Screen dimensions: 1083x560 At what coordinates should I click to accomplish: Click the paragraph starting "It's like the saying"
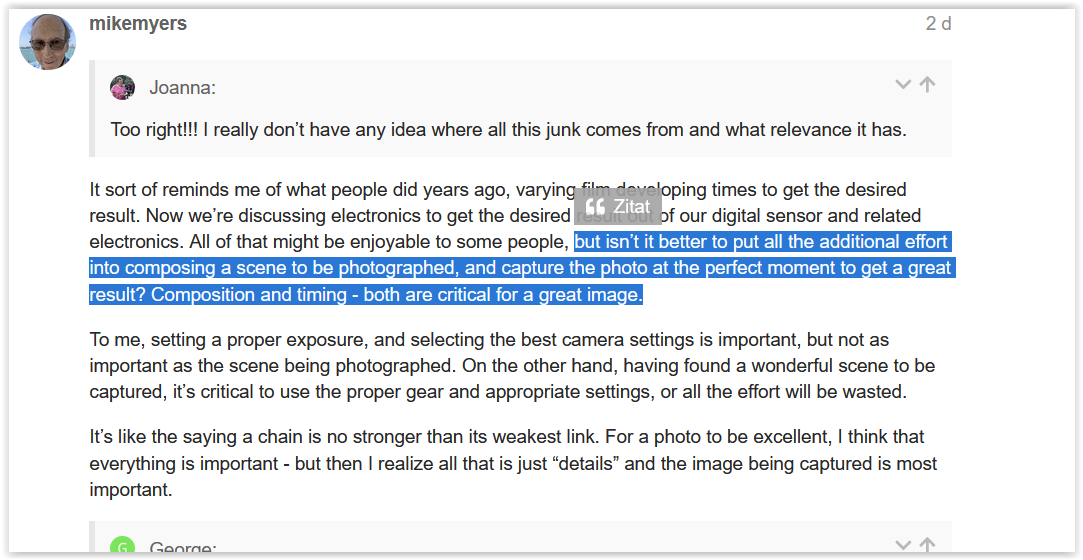pos(300,437)
